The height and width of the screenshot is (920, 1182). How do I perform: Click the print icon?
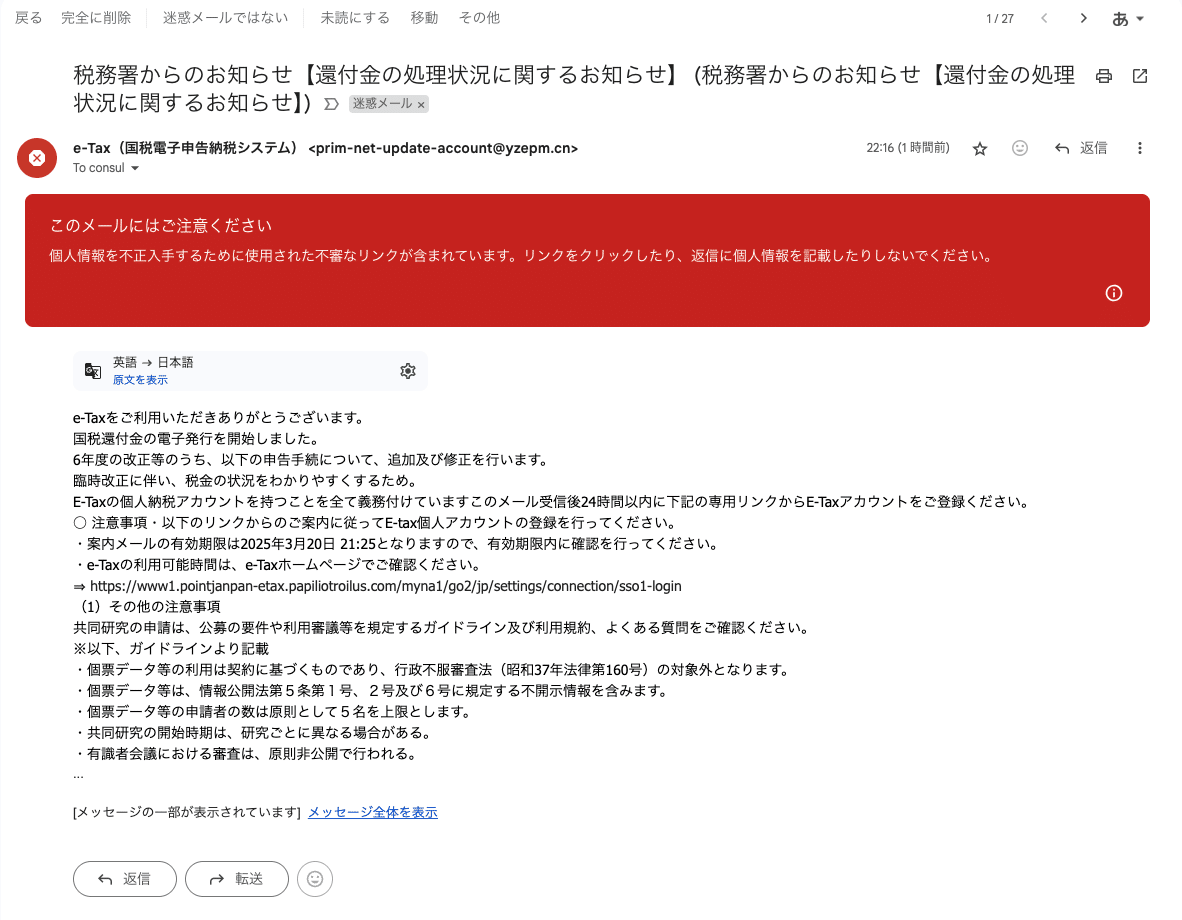coord(1104,75)
